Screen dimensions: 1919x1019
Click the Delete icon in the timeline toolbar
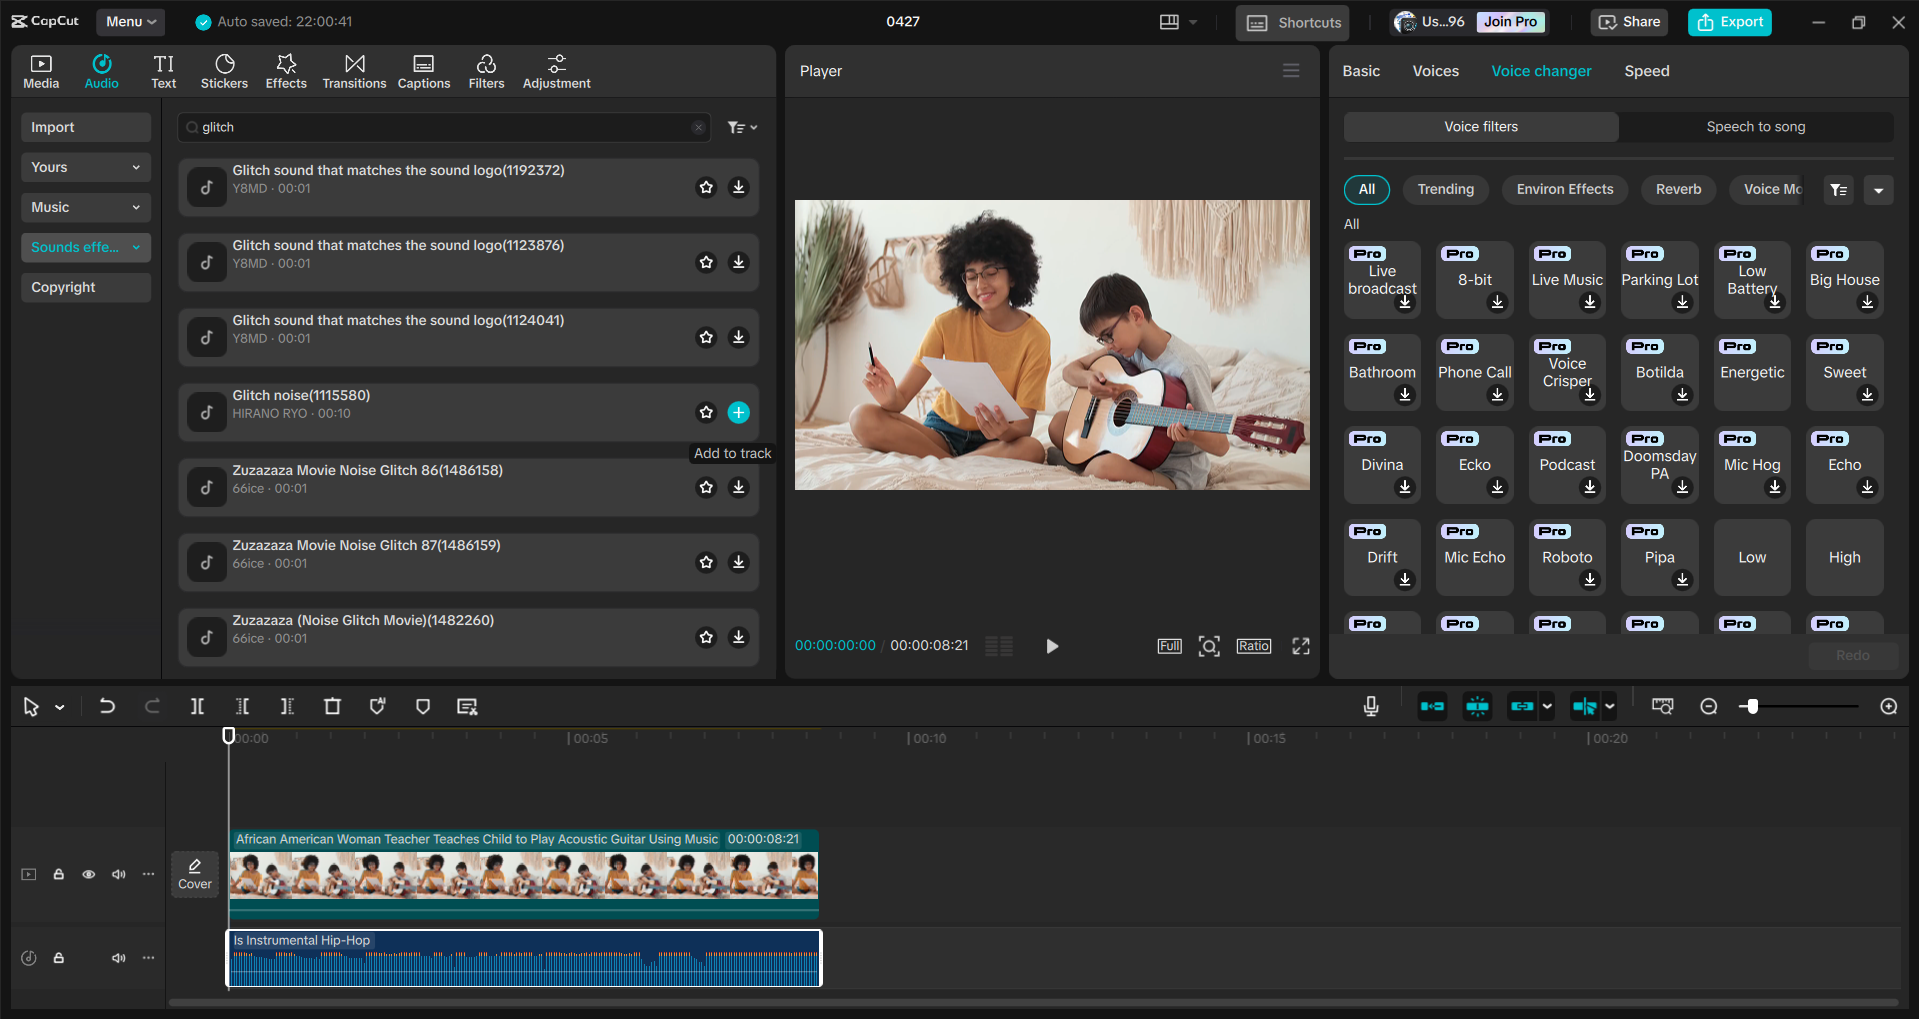(x=333, y=706)
